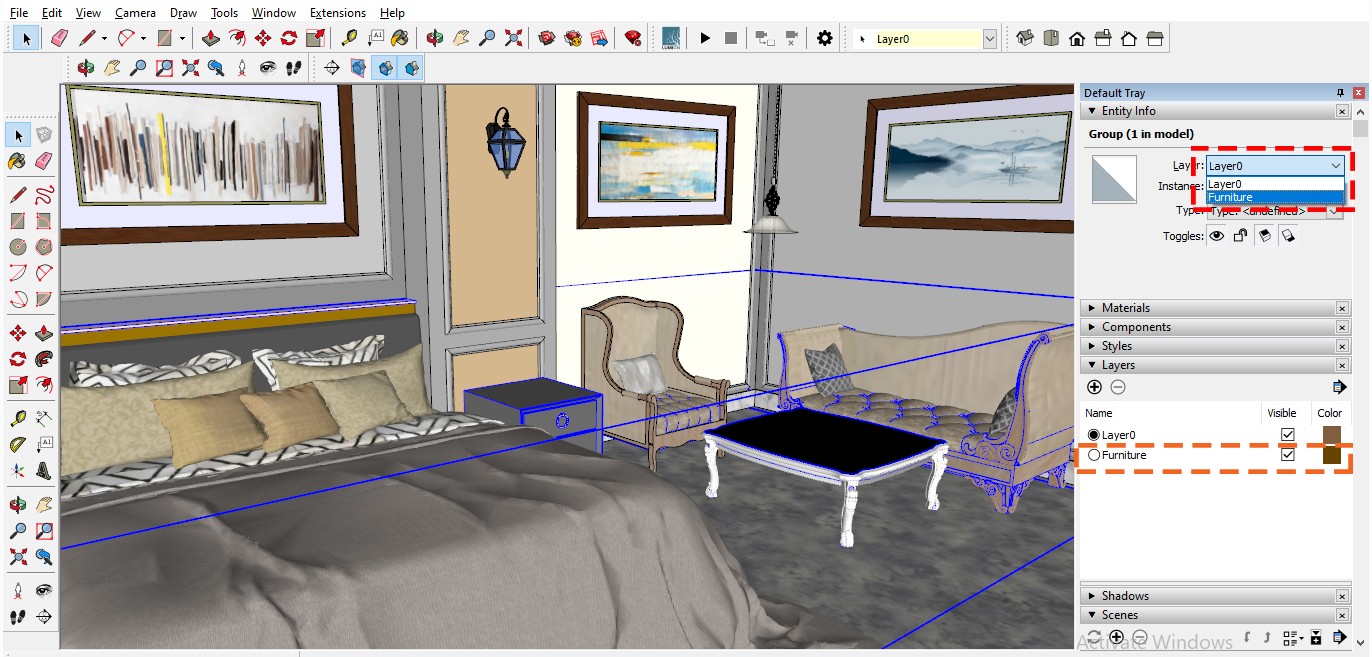This screenshot has width=1372, height=657.
Task: Expand the Materials panel
Action: coord(1126,308)
